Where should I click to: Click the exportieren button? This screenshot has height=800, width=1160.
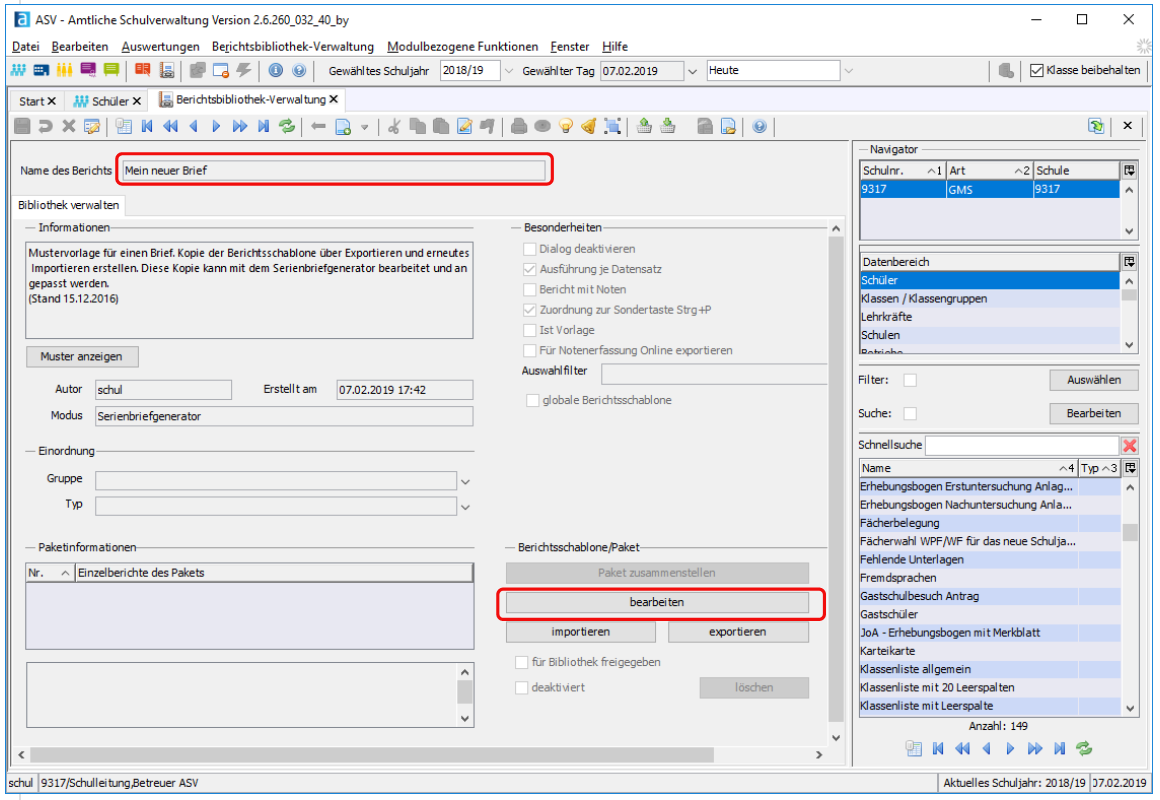click(738, 632)
